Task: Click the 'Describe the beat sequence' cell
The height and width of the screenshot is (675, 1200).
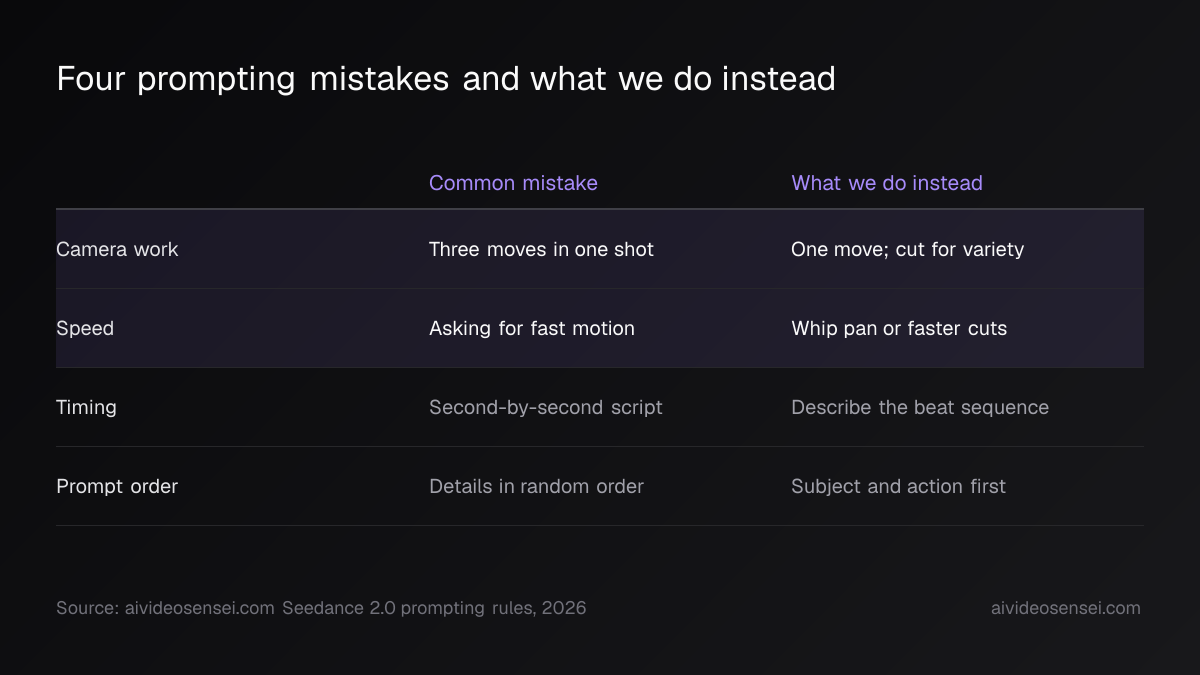Action: click(920, 407)
